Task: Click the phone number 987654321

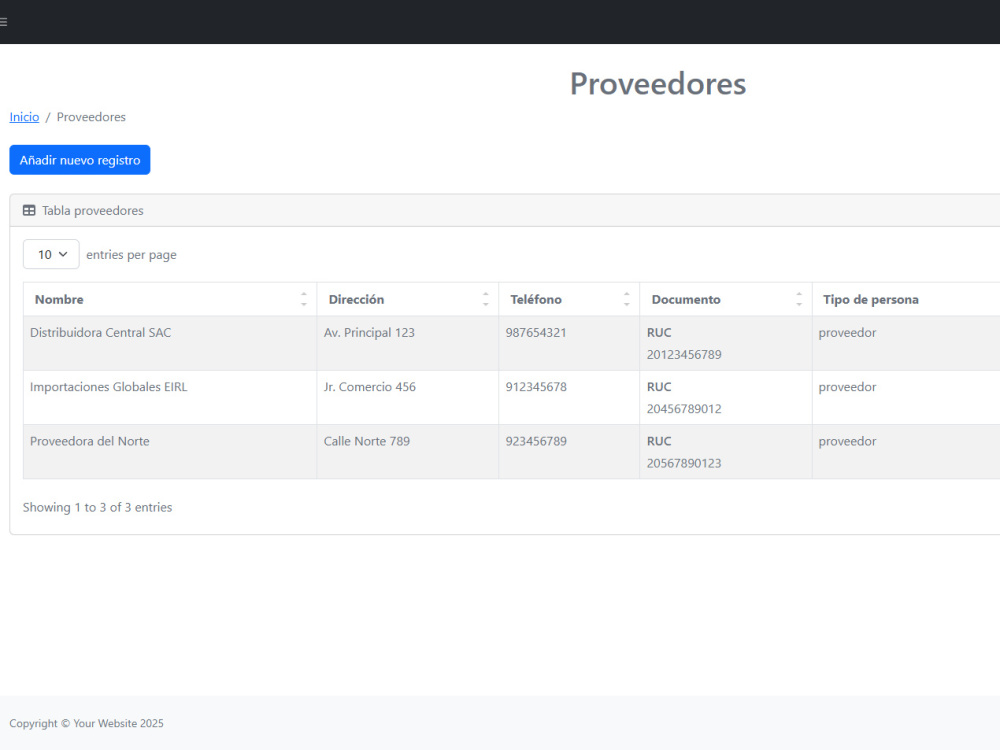Action: pyautogui.click(x=536, y=332)
